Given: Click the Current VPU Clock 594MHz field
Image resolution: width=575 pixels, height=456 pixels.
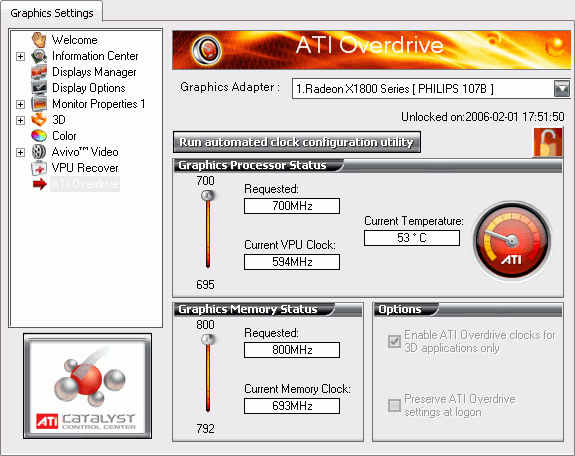Looking at the screenshot, I should pyautogui.click(x=292, y=262).
